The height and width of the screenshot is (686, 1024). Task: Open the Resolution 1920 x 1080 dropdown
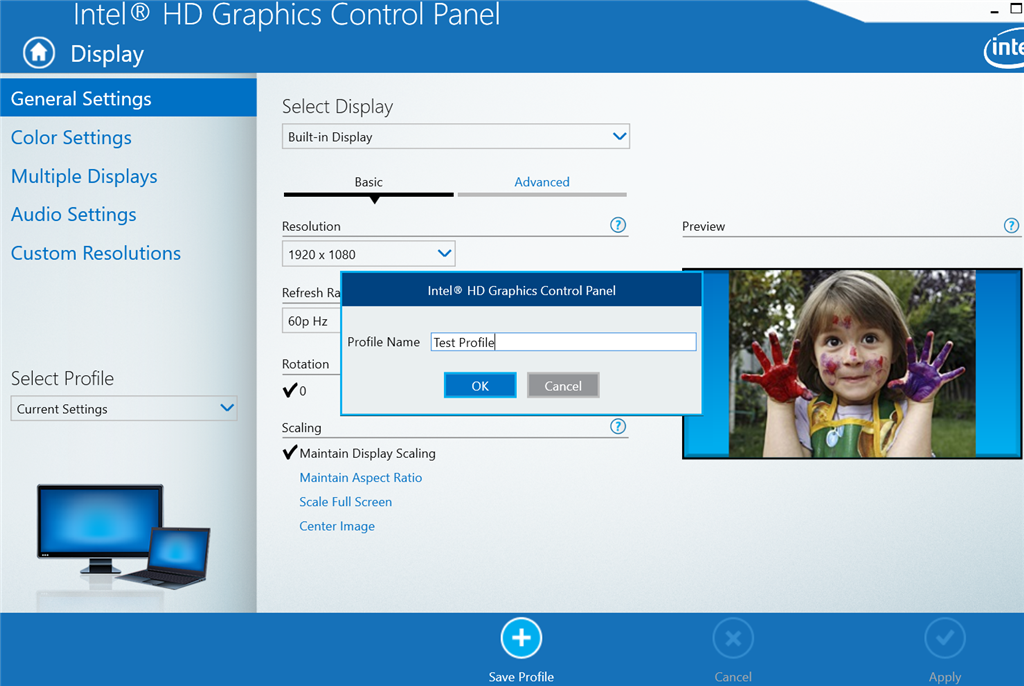pos(368,254)
